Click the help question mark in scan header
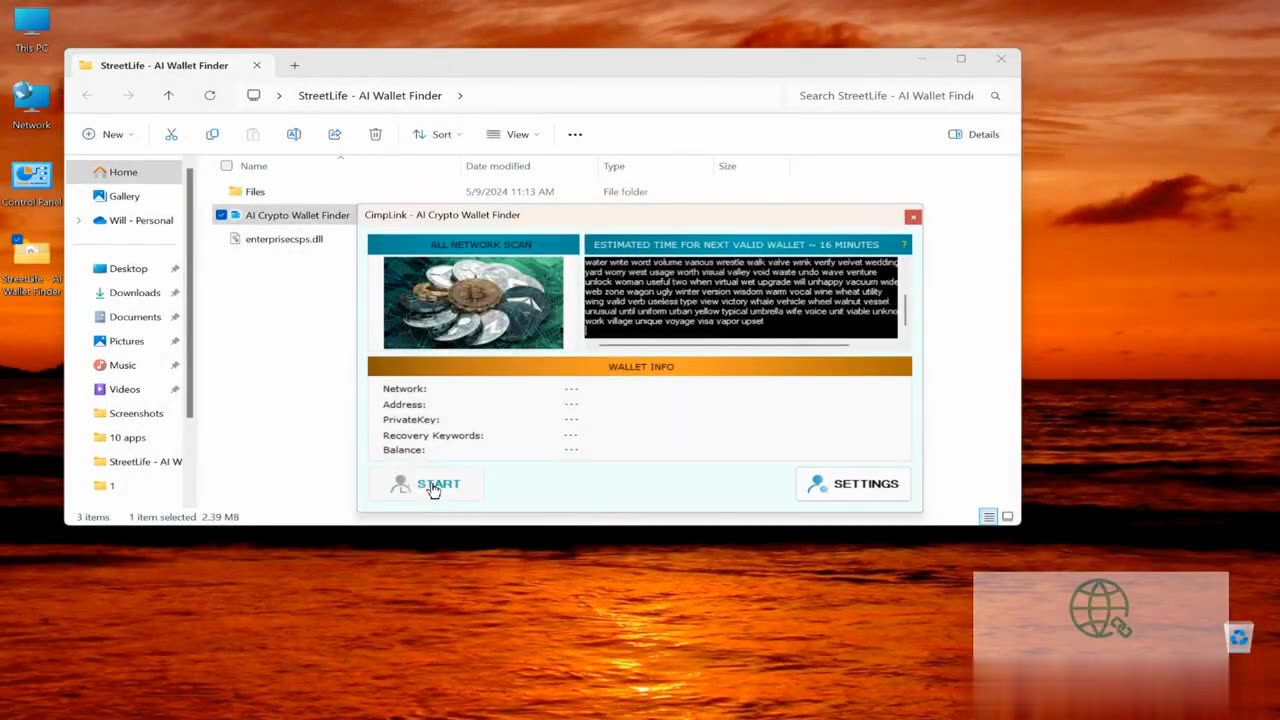This screenshot has width=1280, height=720. (904, 244)
